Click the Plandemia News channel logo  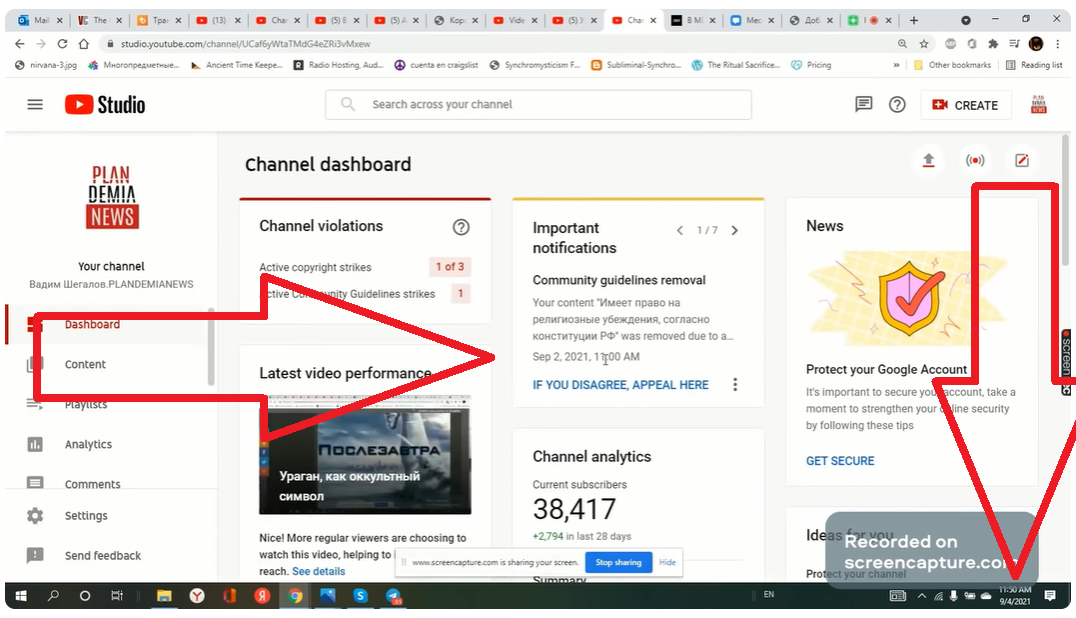pyautogui.click(x=112, y=198)
